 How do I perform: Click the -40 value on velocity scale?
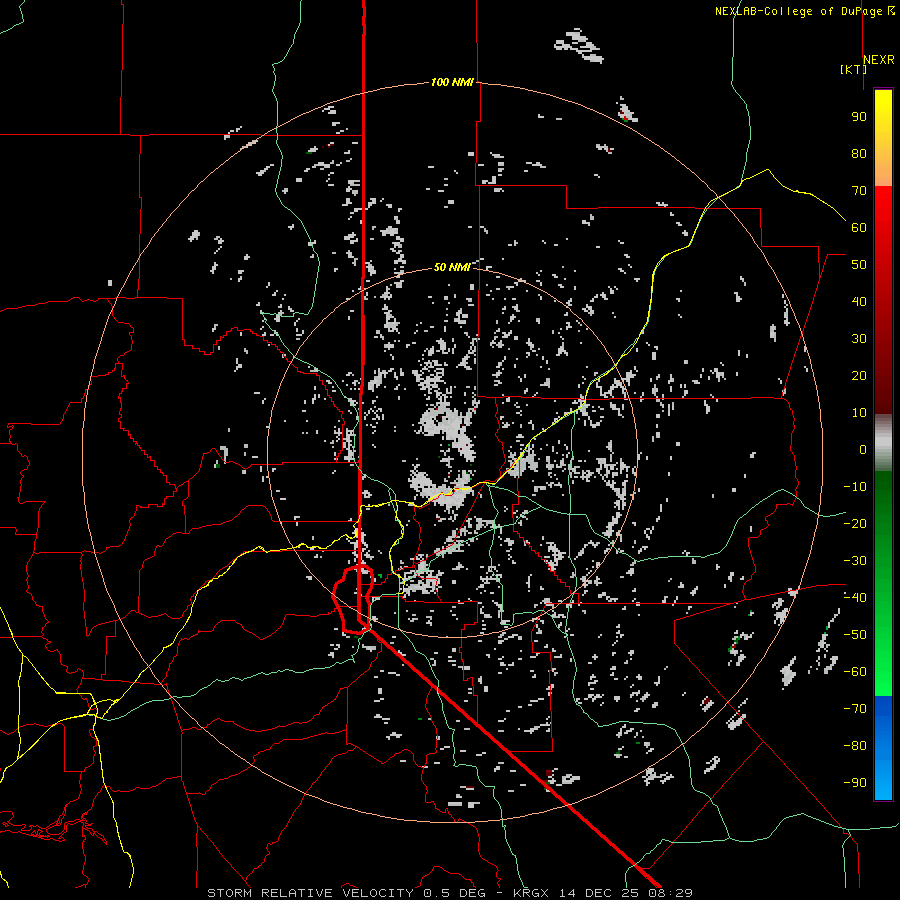[855, 598]
